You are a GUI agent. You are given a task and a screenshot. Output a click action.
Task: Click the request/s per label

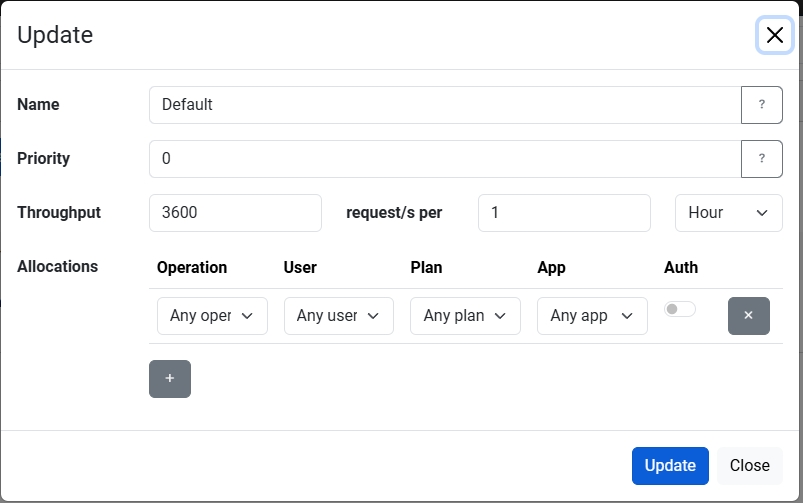tap(394, 213)
